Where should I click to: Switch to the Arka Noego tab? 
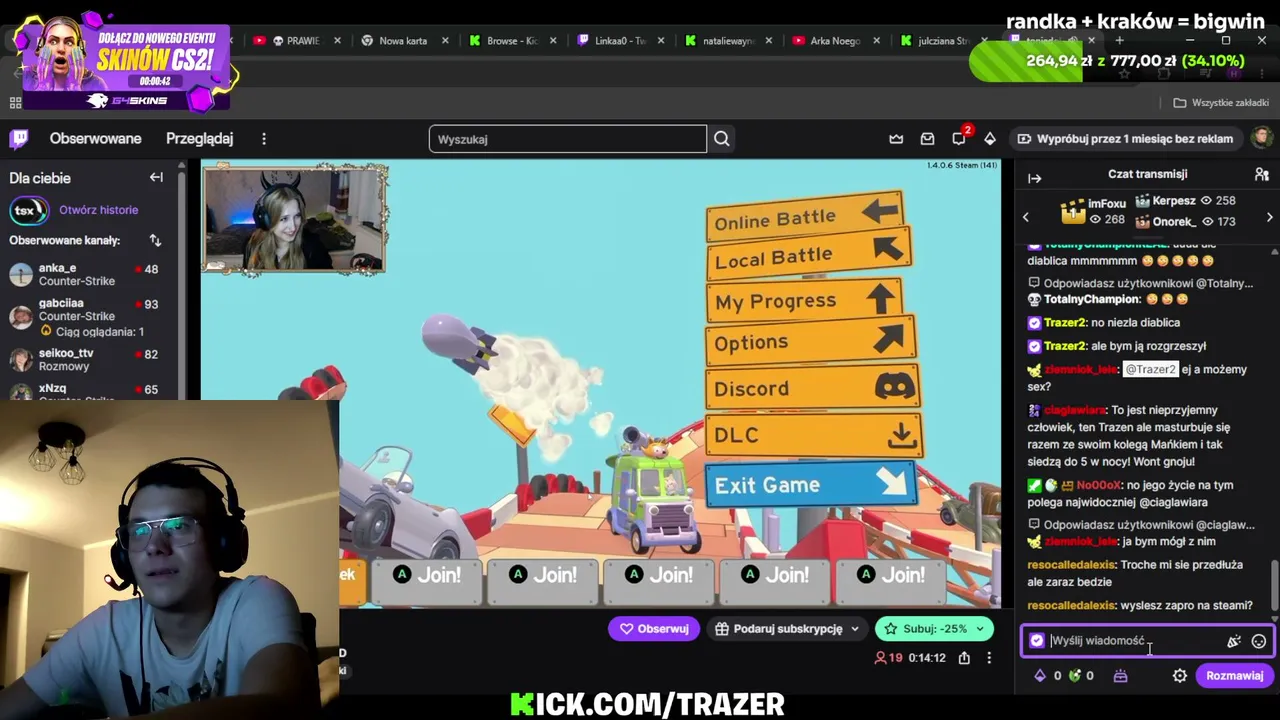(834, 41)
